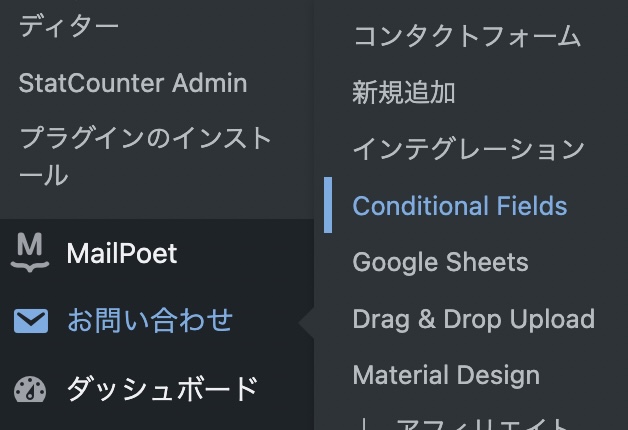Click the お問い合わせ envelope icon
The width and height of the screenshot is (628, 430).
(31, 321)
